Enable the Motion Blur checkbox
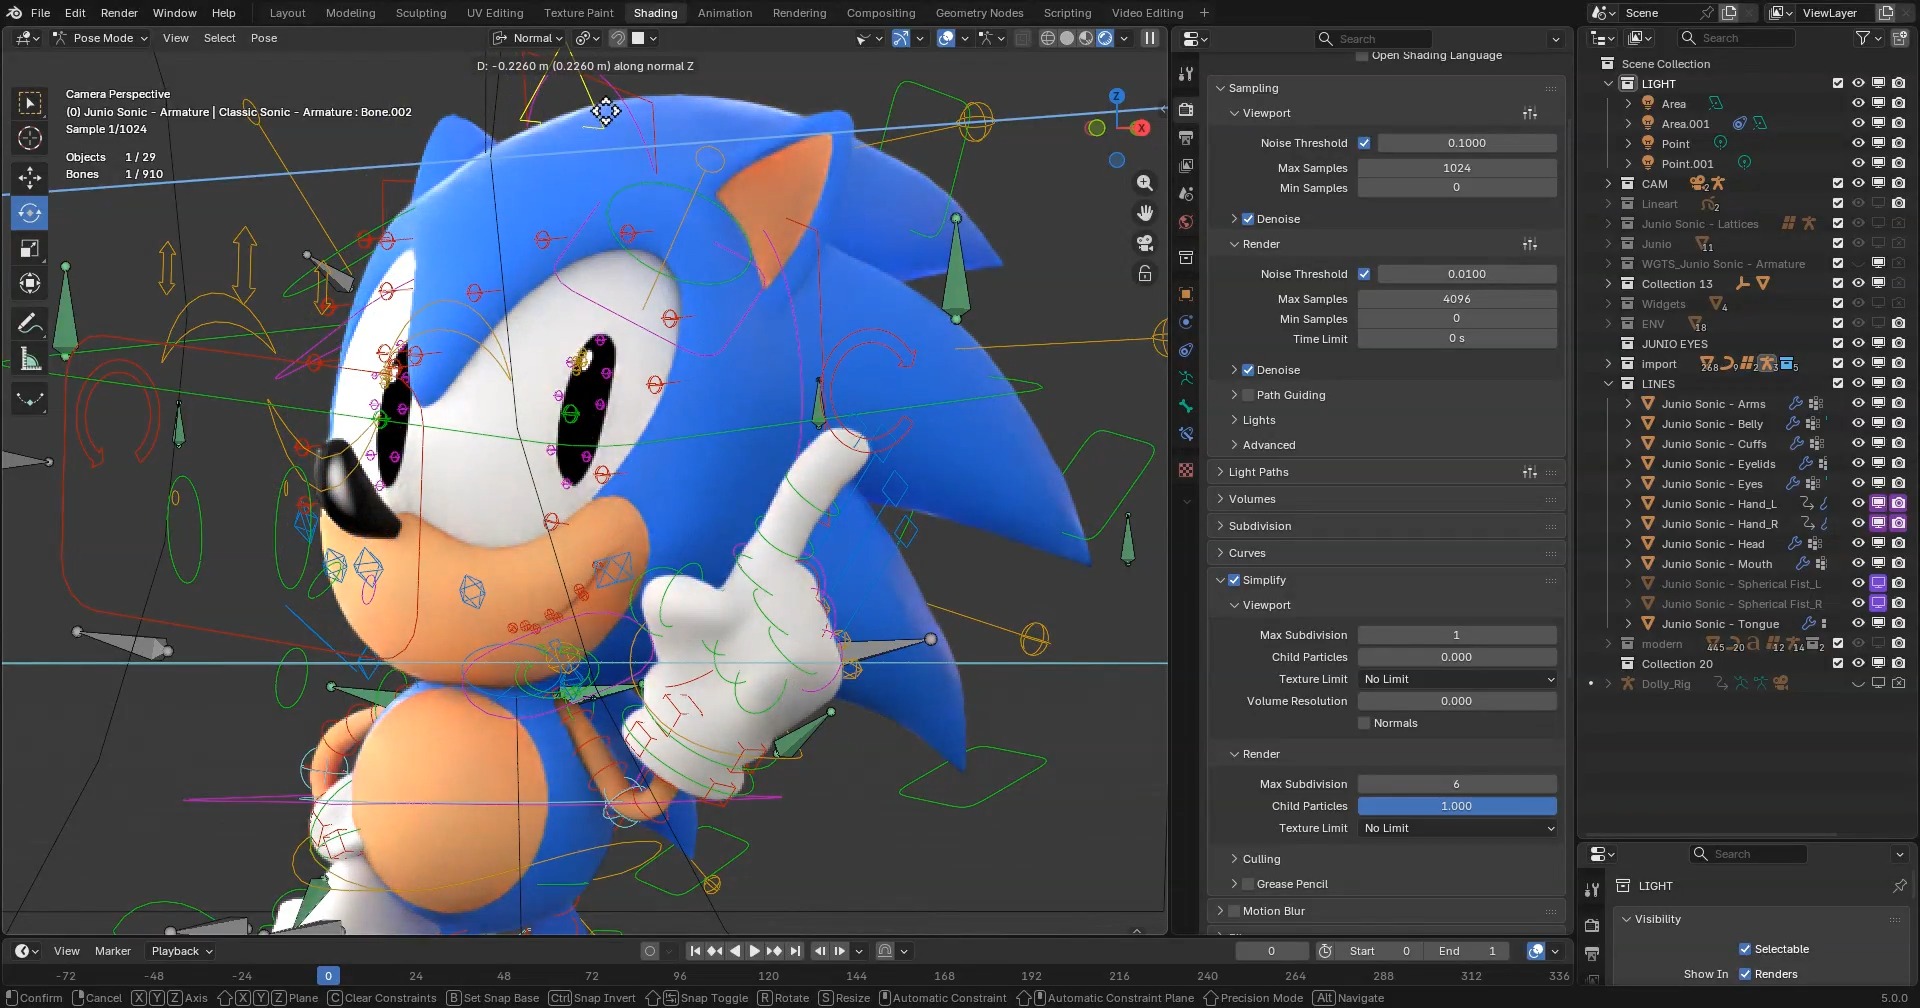Screen dimensions: 1920x1008 tap(1234, 911)
